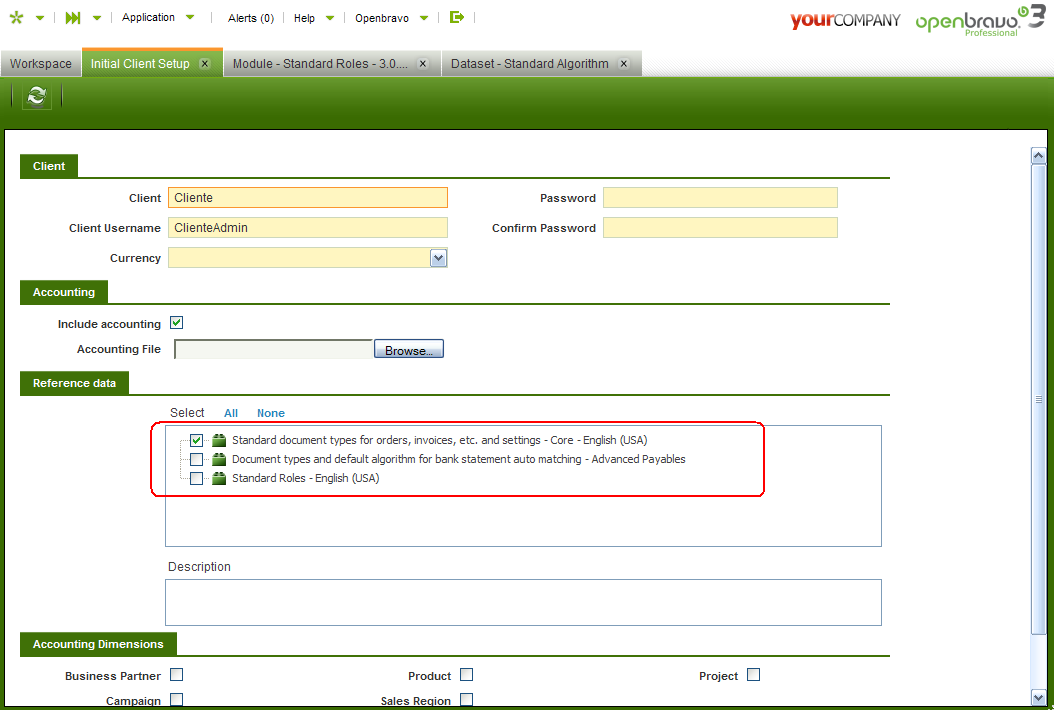Enable the Campaign dimension checkbox
This screenshot has width=1054, height=710.
coord(176,699)
